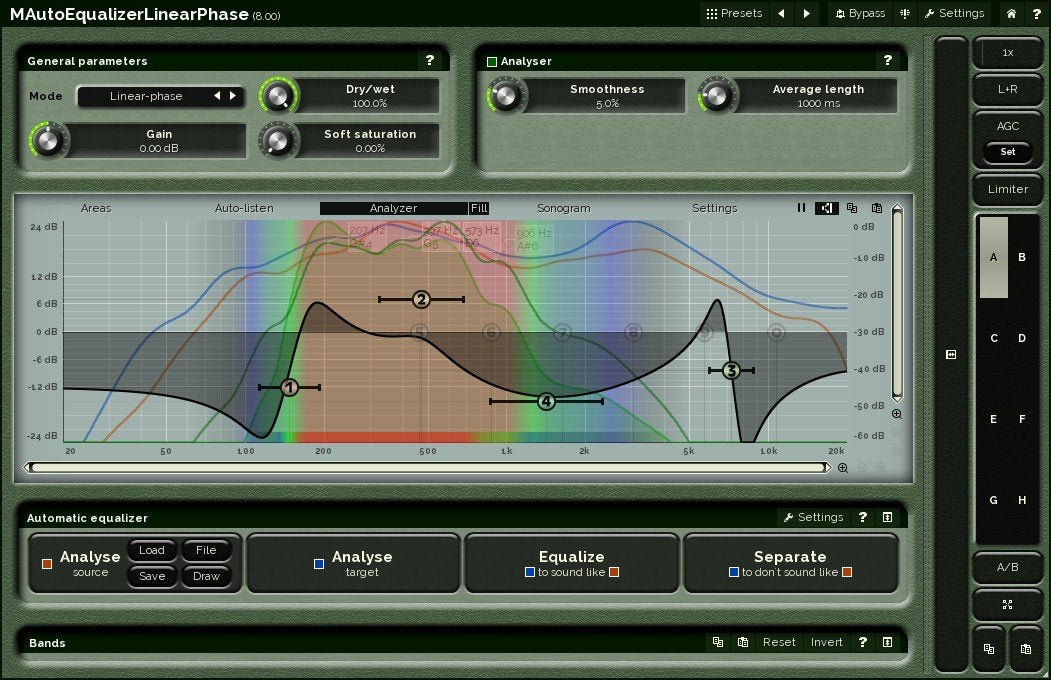
Task: Select the Areas tab above the graph
Action: [95, 208]
